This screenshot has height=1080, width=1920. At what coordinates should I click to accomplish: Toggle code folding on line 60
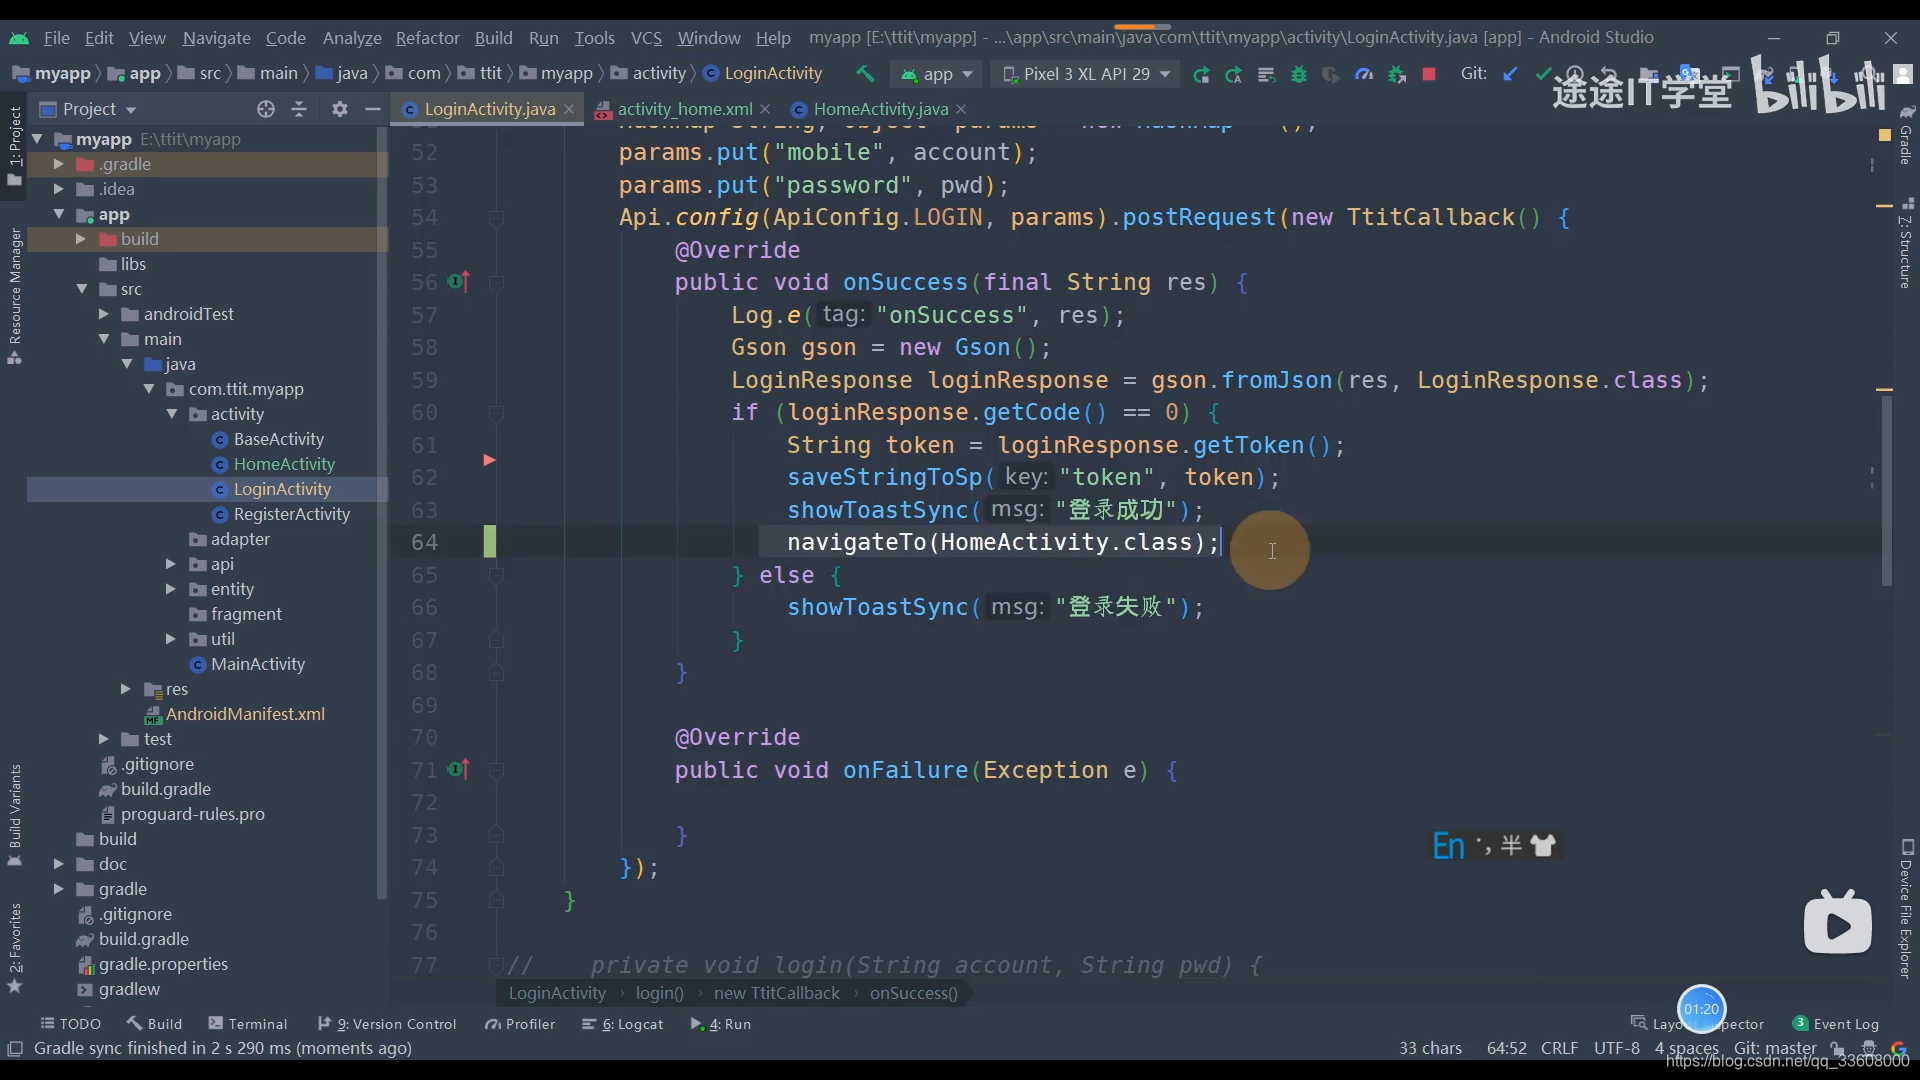[496, 412]
